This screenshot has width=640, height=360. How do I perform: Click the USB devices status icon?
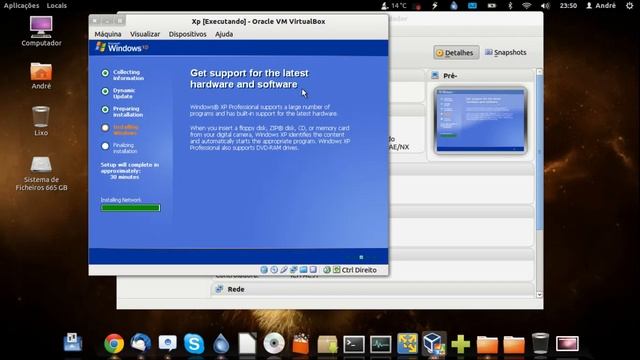tap(284, 270)
